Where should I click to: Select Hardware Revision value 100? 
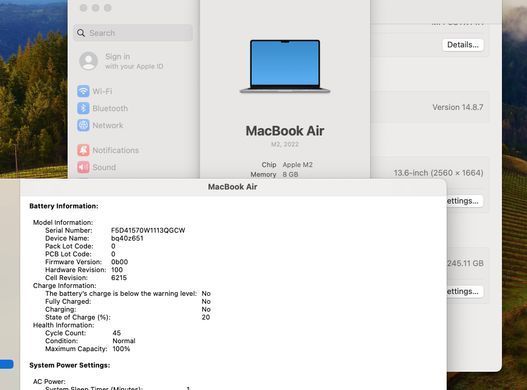click(117, 270)
